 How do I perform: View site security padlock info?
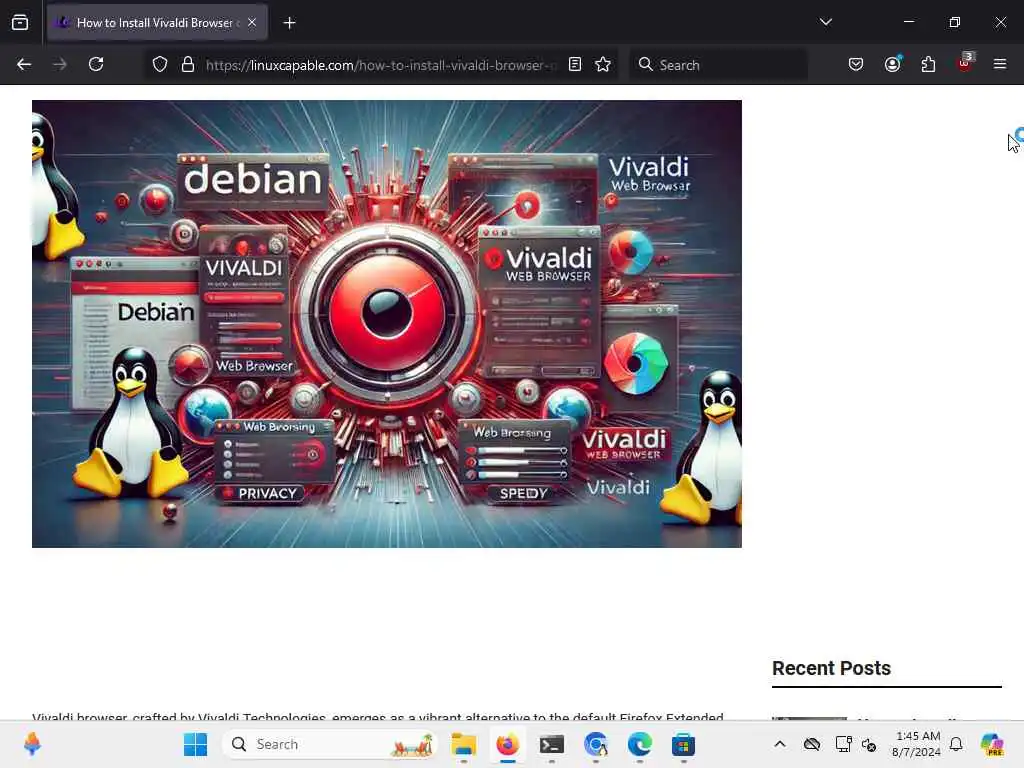[x=188, y=65]
